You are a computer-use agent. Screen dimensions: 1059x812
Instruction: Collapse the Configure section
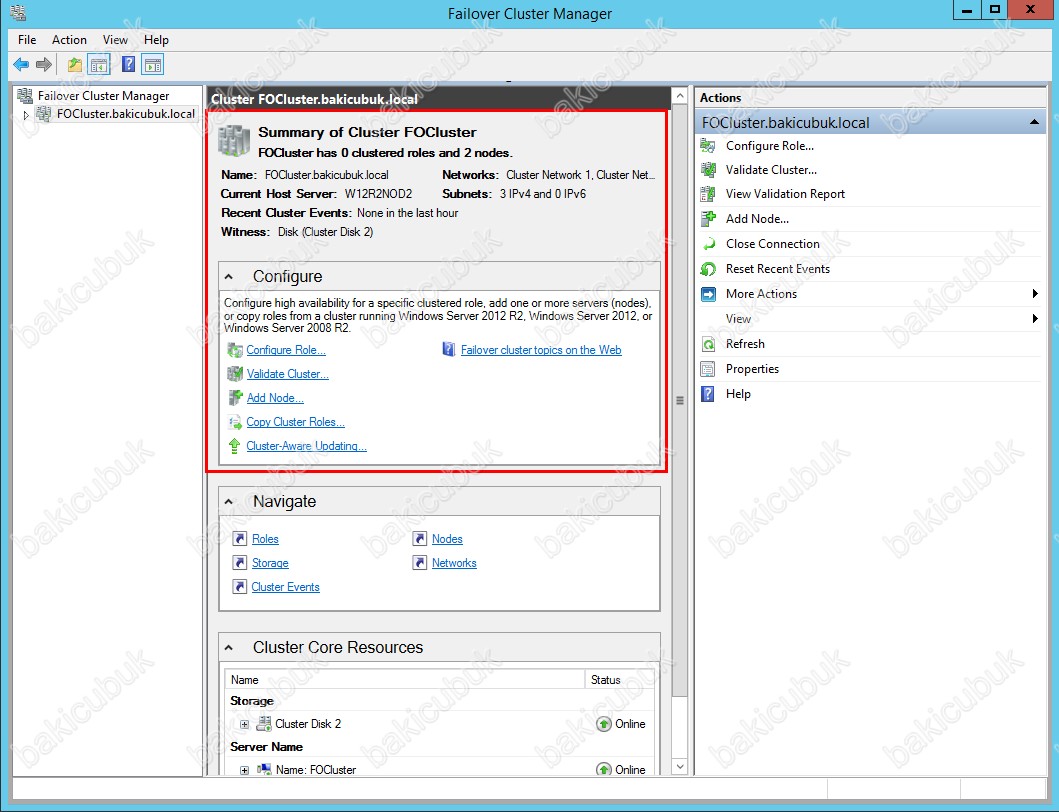[x=229, y=277]
